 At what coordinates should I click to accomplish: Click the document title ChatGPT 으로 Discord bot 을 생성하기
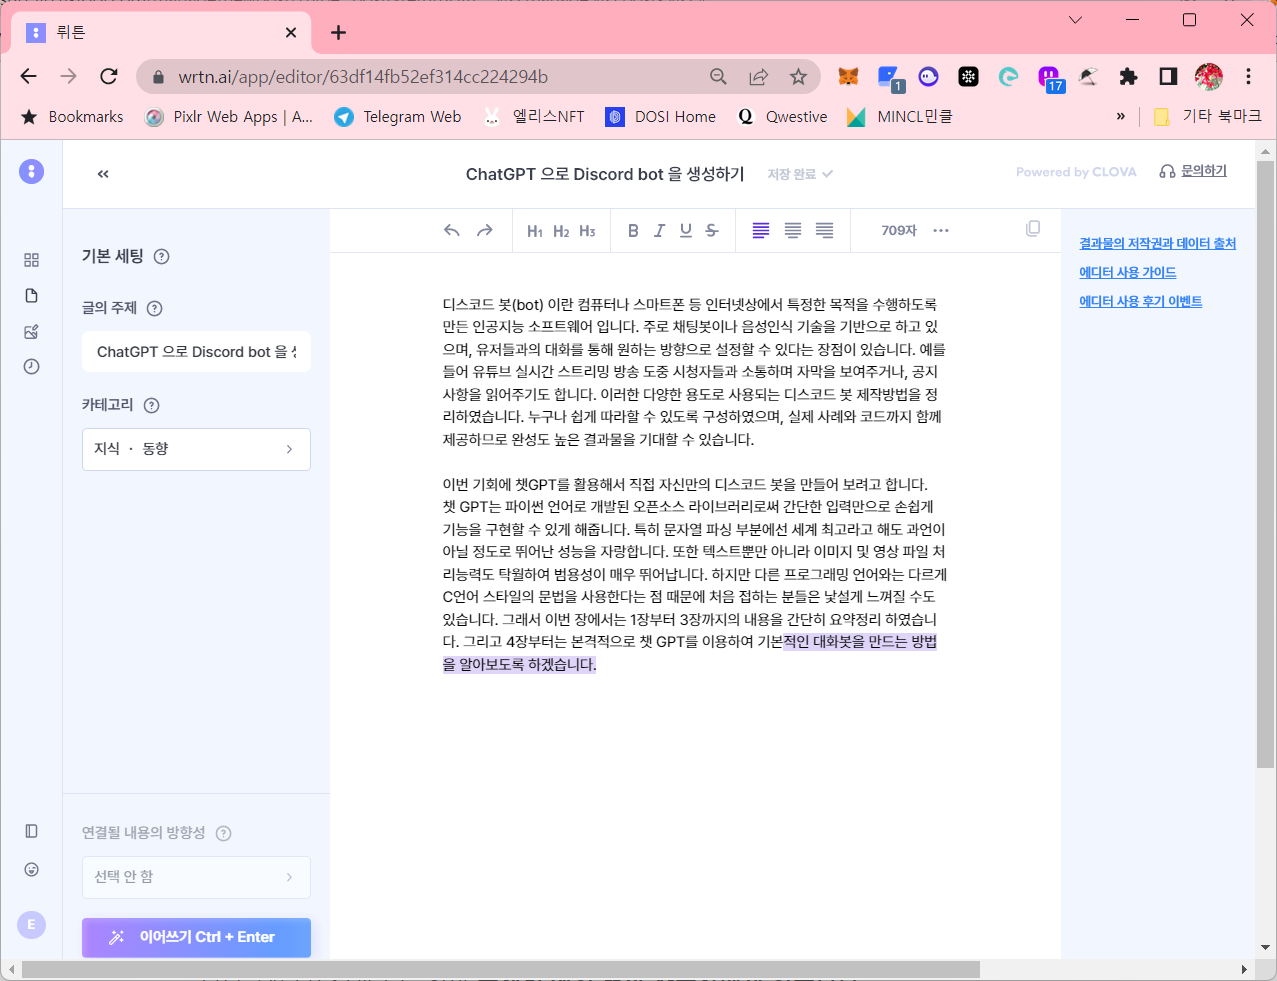click(x=605, y=174)
